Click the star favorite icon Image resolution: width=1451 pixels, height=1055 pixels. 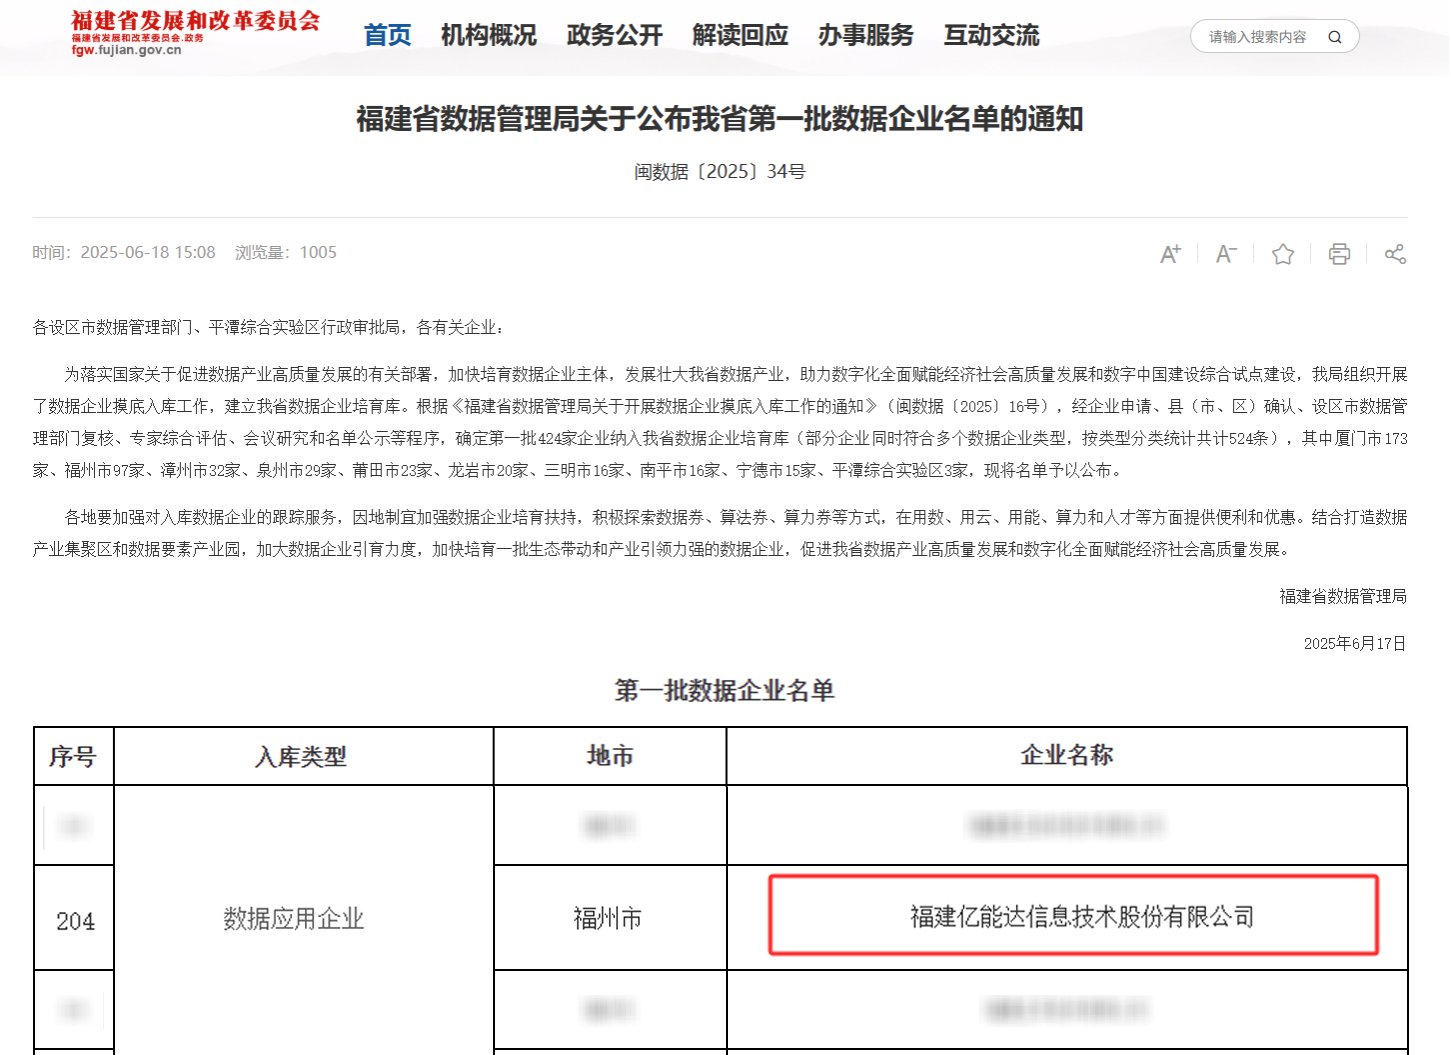[x=1283, y=254]
